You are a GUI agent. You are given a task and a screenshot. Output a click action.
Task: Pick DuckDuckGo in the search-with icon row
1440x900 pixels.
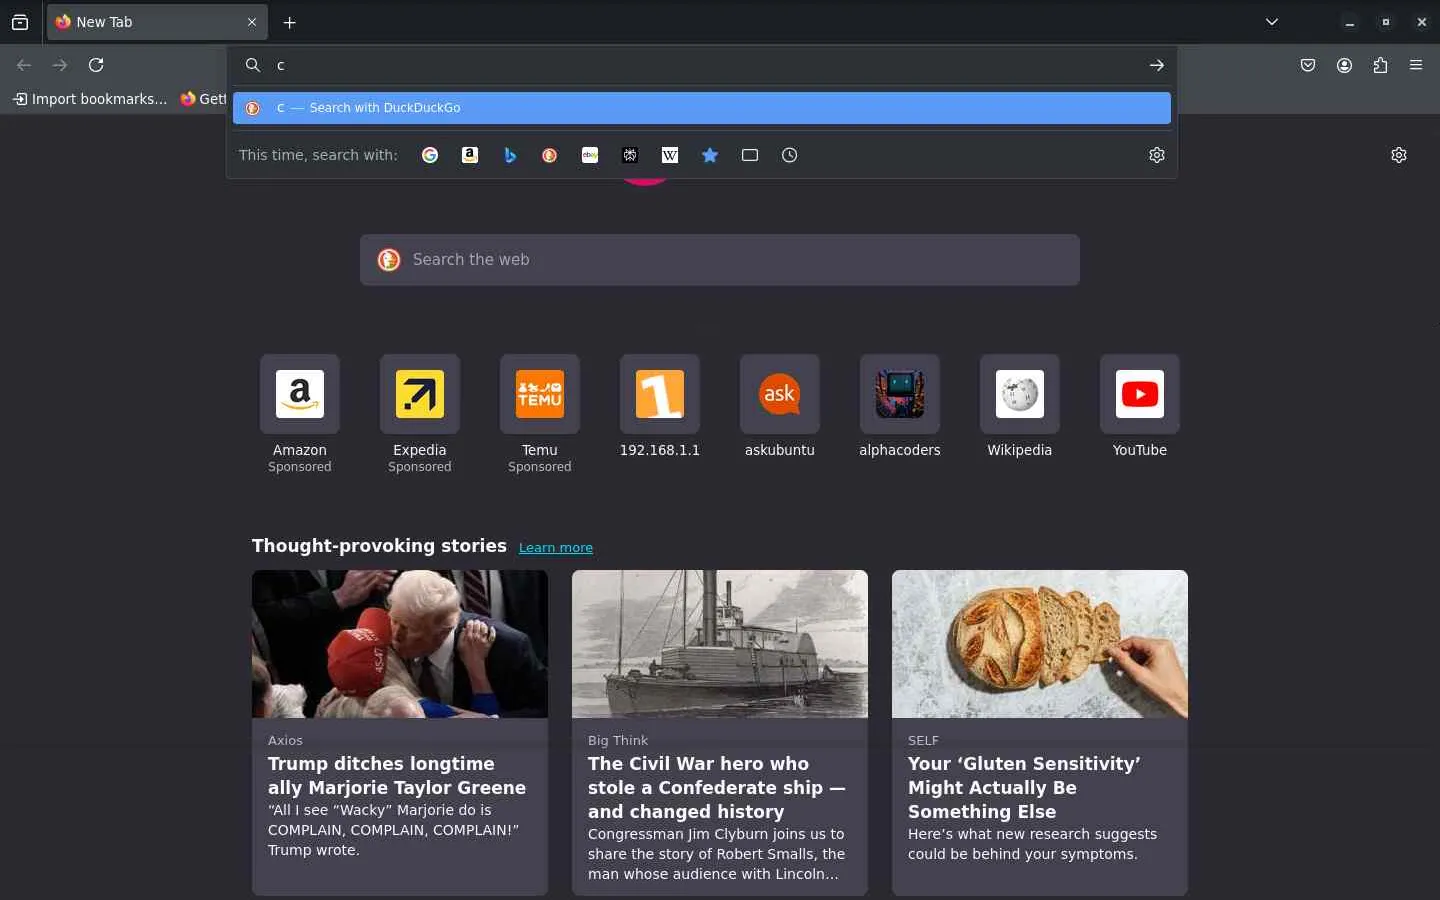pyautogui.click(x=550, y=155)
